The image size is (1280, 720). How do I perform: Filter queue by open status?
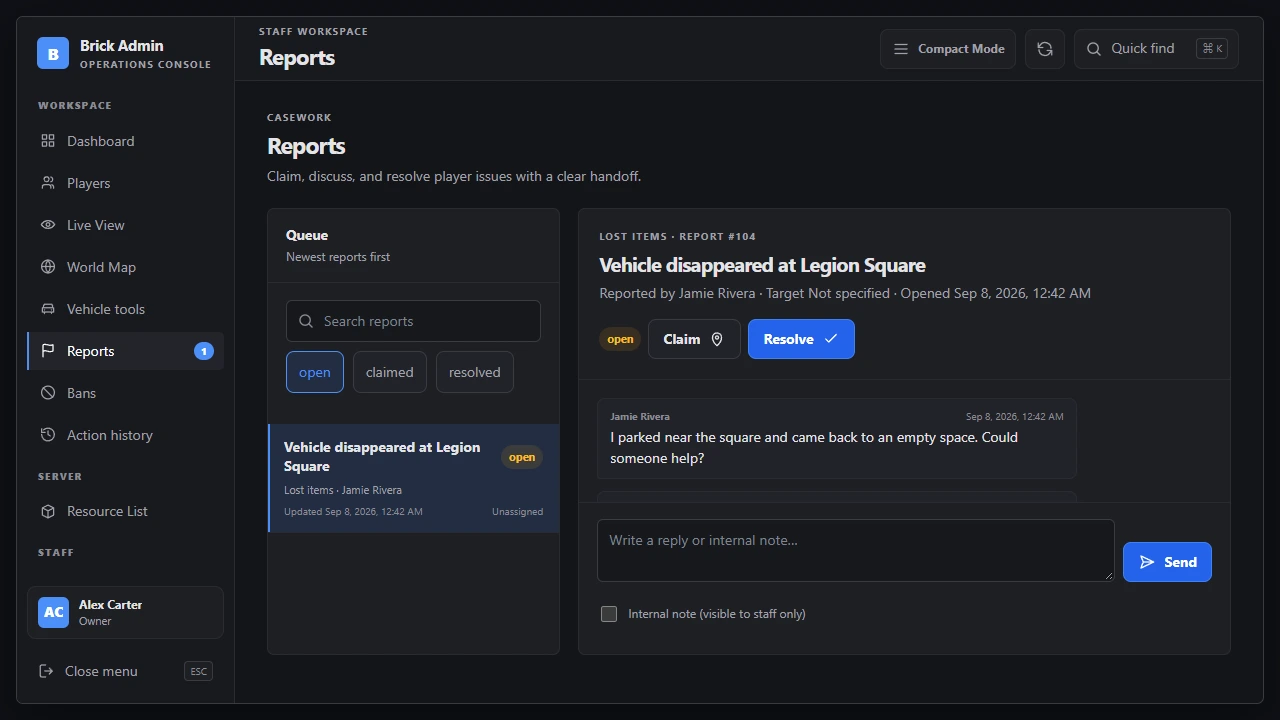pos(315,372)
